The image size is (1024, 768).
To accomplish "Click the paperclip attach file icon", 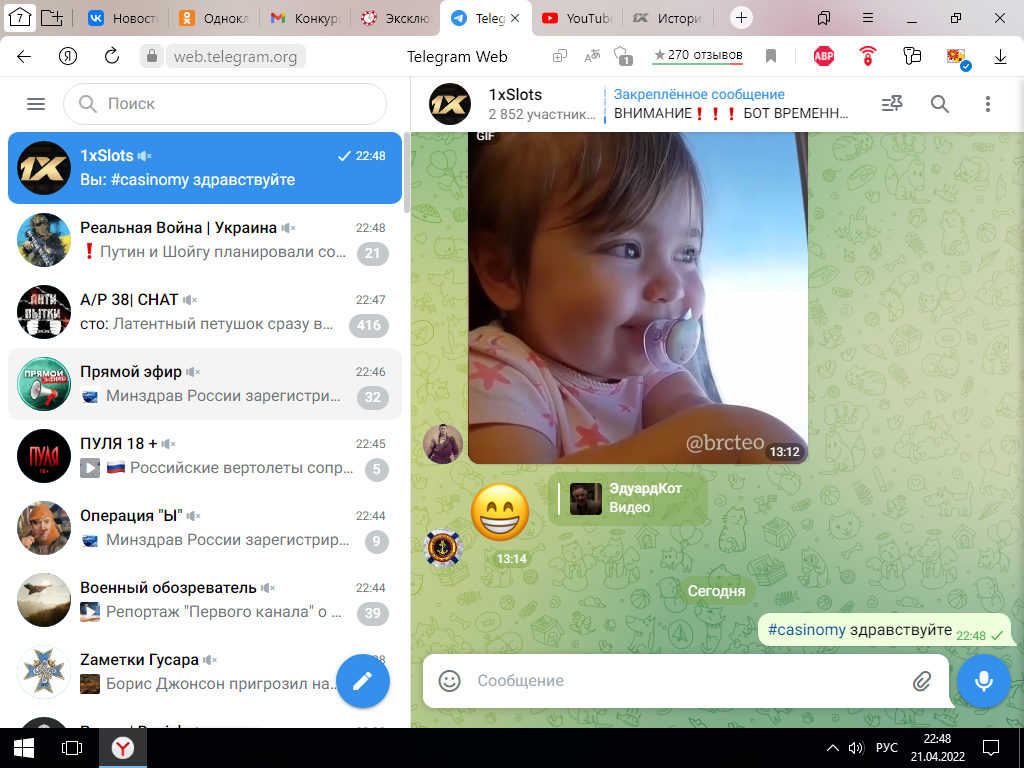I will click(922, 681).
